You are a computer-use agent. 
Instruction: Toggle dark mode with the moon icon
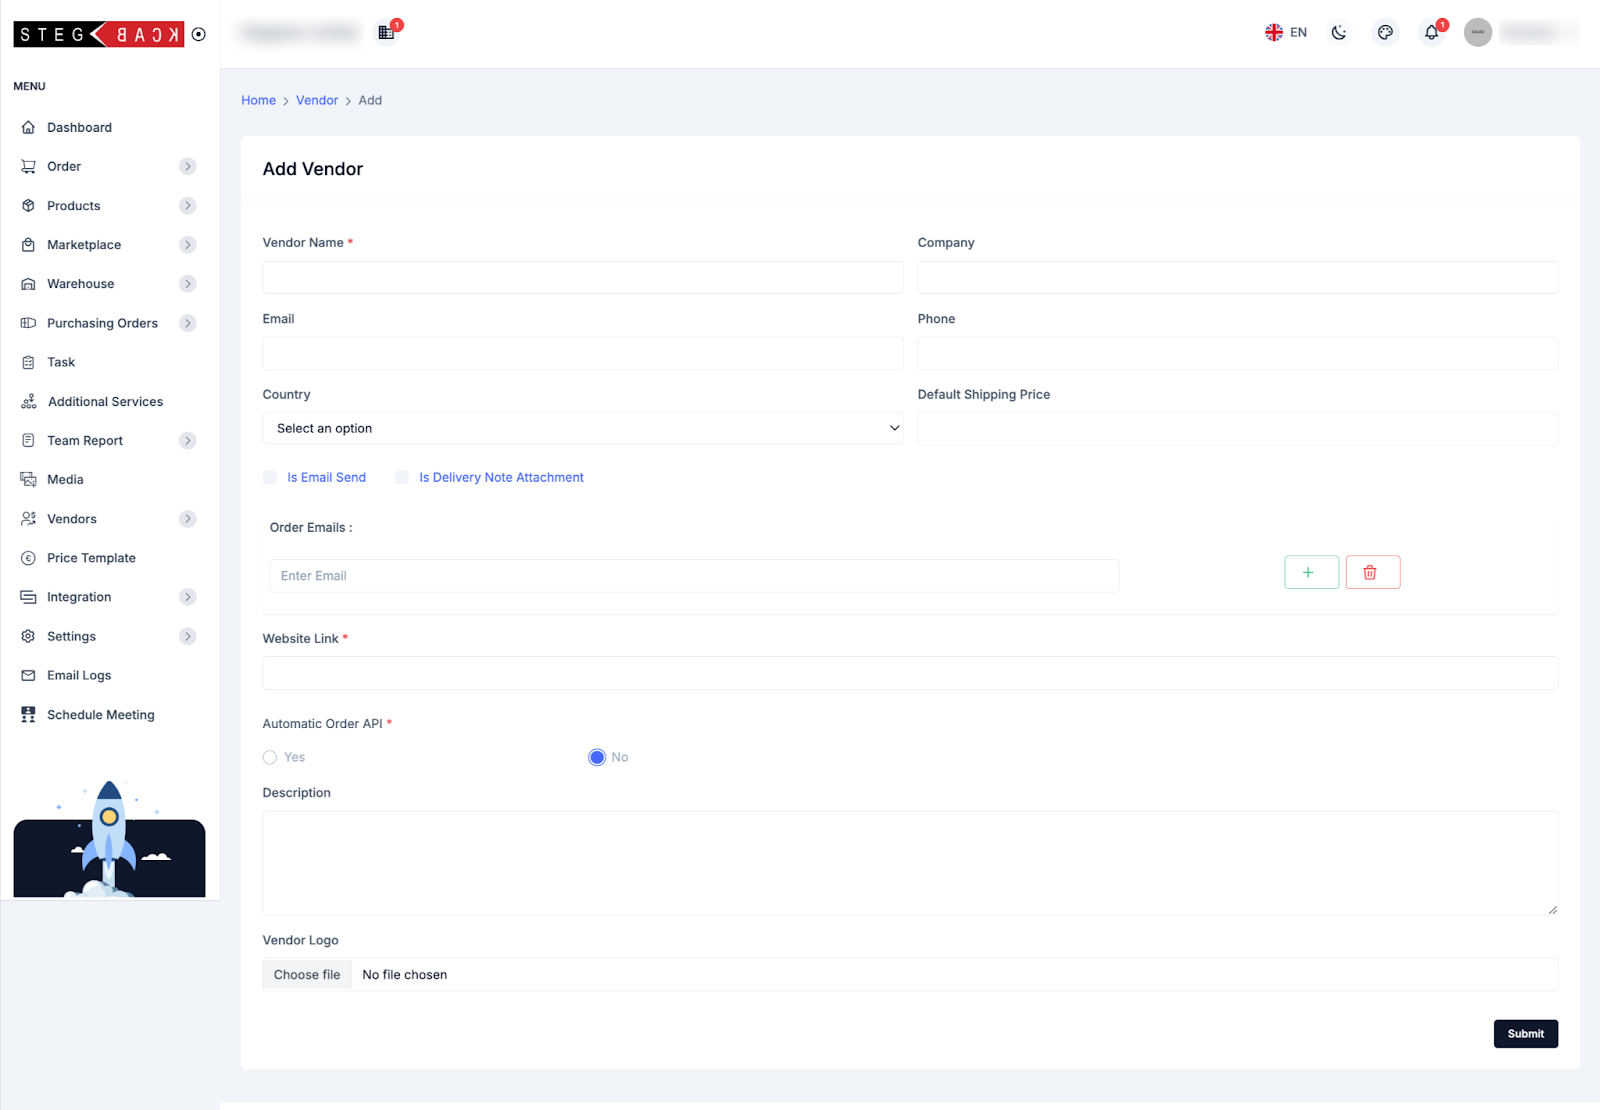[1339, 32]
